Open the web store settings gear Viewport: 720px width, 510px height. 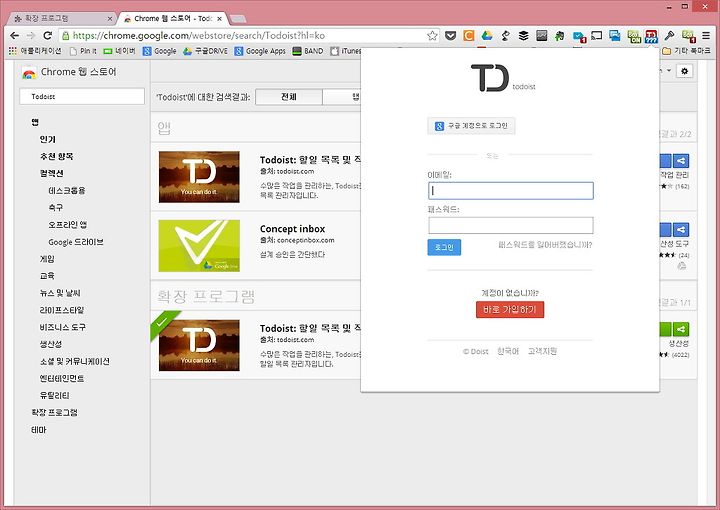(685, 71)
